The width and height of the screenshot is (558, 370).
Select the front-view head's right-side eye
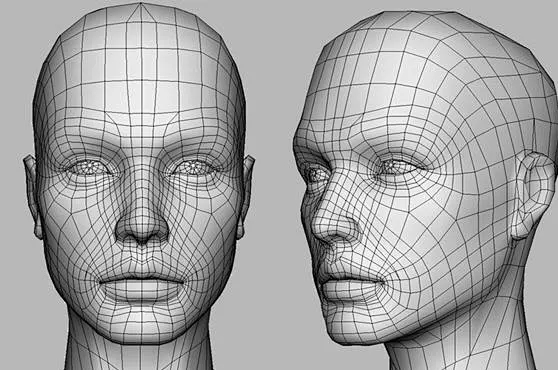194,166
